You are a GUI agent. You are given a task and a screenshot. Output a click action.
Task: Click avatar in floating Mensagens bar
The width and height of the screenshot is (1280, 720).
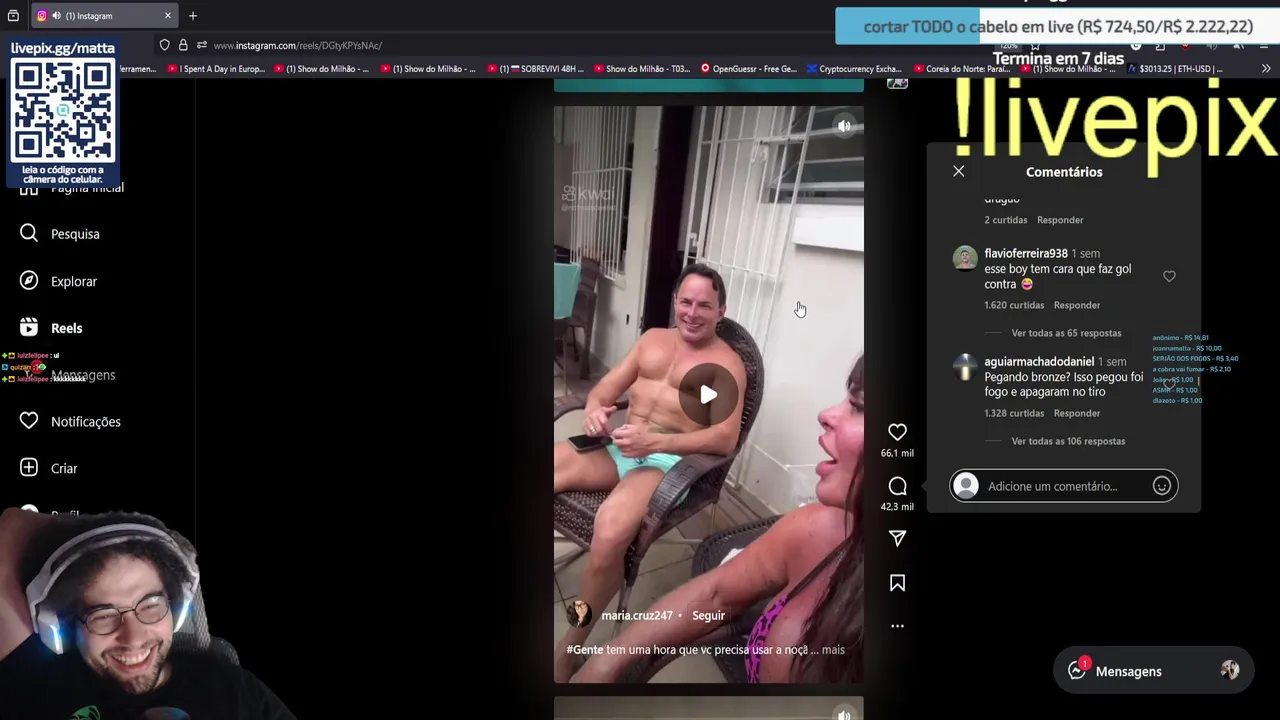tap(1230, 671)
